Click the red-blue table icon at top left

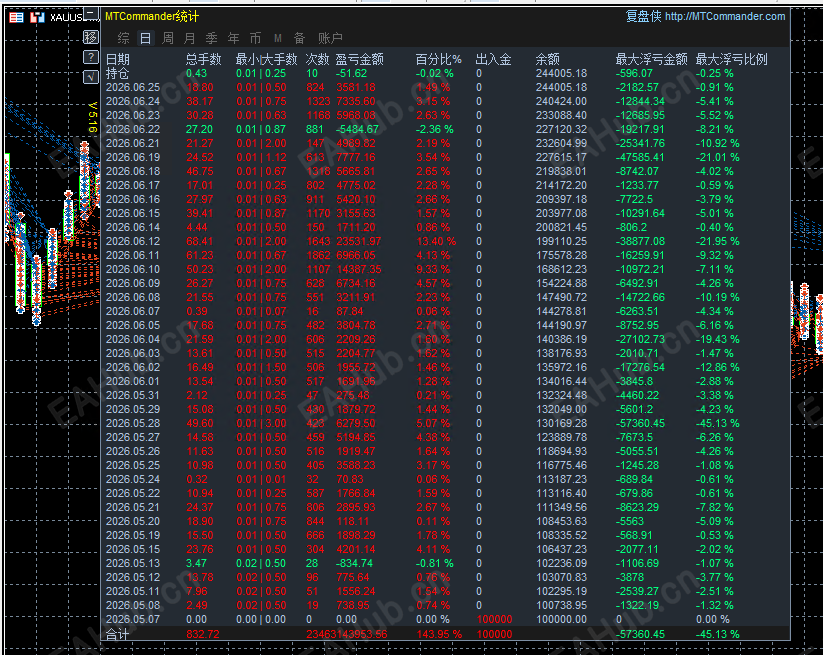pyautogui.click(x=16, y=17)
